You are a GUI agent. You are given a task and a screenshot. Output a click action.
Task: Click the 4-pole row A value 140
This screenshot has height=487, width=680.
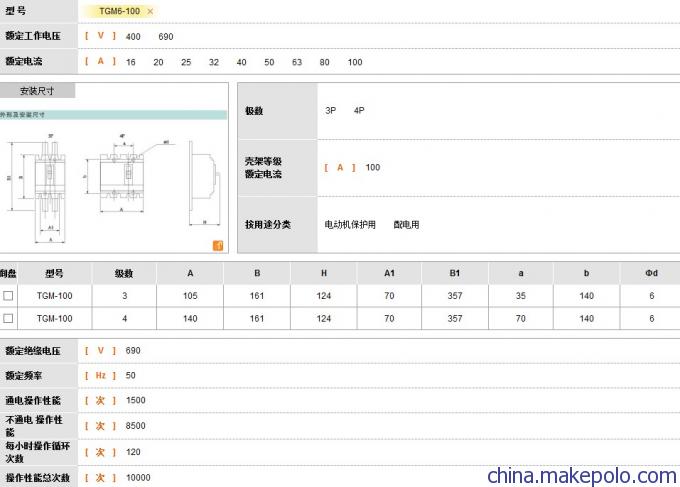tap(190, 318)
